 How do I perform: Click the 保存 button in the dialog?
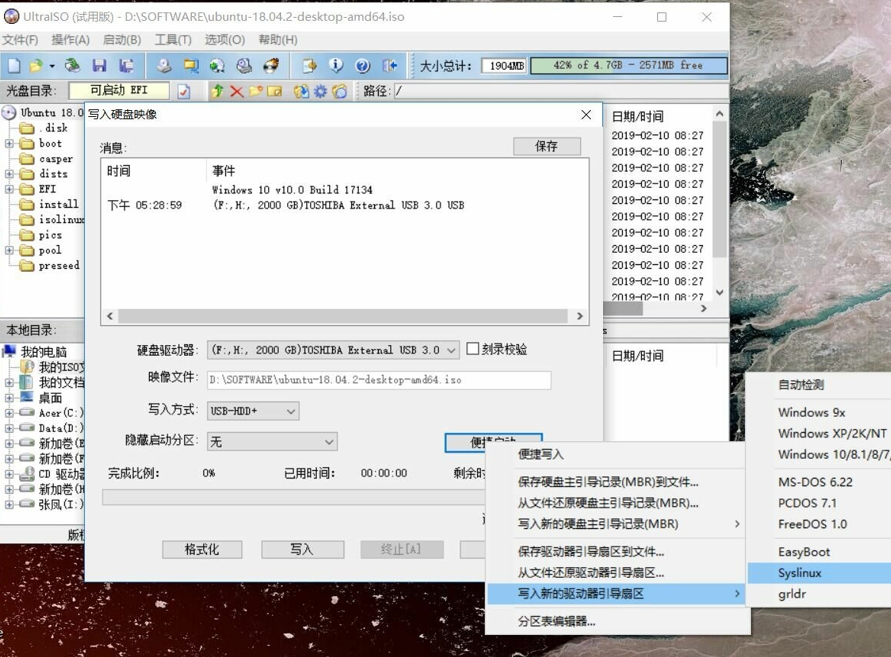[x=546, y=145]
